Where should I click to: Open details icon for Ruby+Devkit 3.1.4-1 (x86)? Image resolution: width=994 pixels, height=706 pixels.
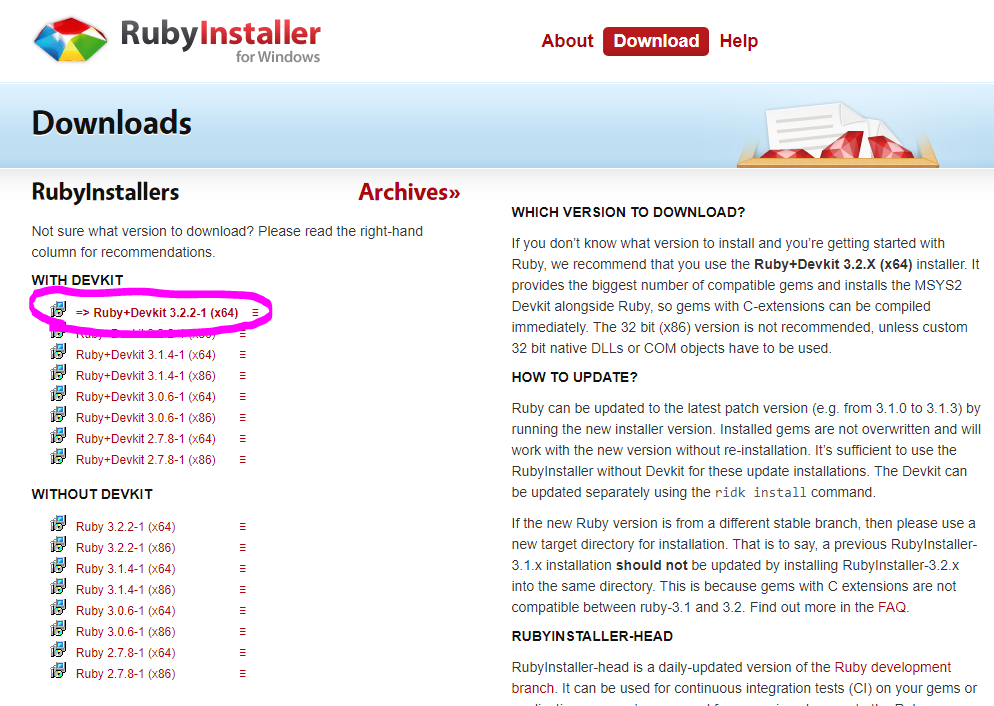point(242,376)
